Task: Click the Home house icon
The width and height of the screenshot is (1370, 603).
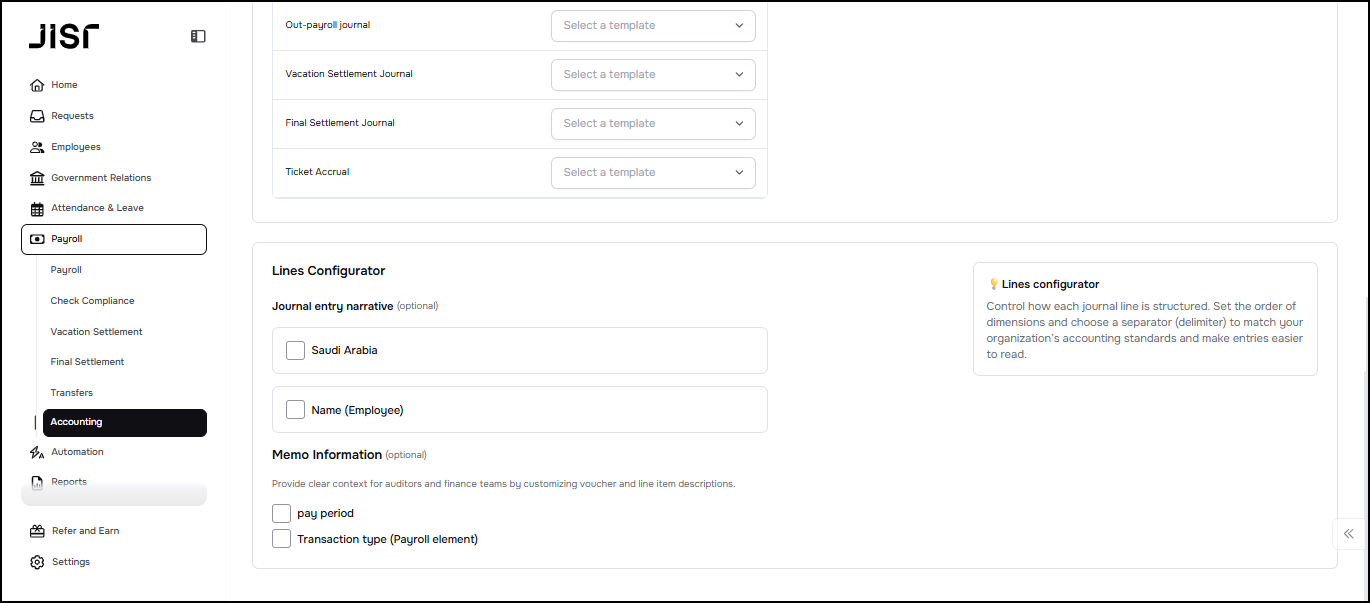Action: pyautogui.click(x=37, y=85)
